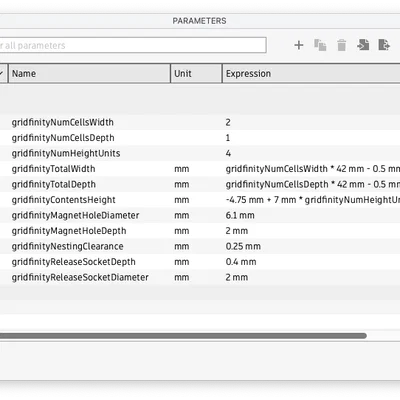
Task: Click the mm unit of gridfinityReleaseSocketDiameter
Action: [x=182, y=278]
